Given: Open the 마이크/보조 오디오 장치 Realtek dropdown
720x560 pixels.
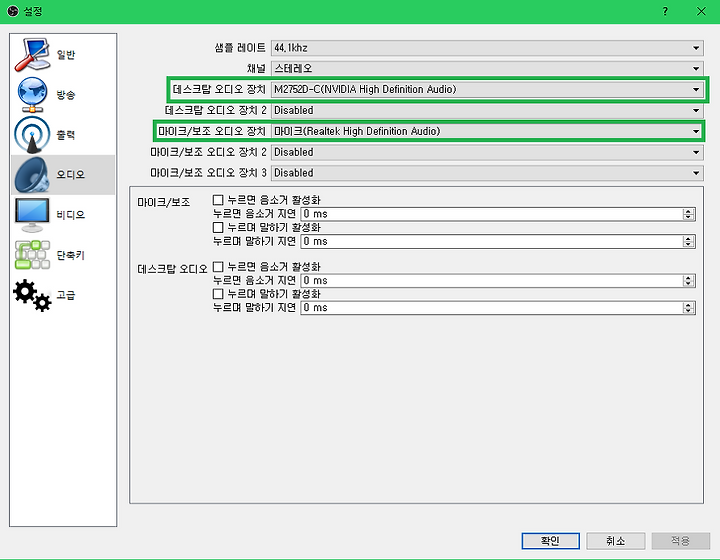Looking at the screenshot, I should point(487,131).
